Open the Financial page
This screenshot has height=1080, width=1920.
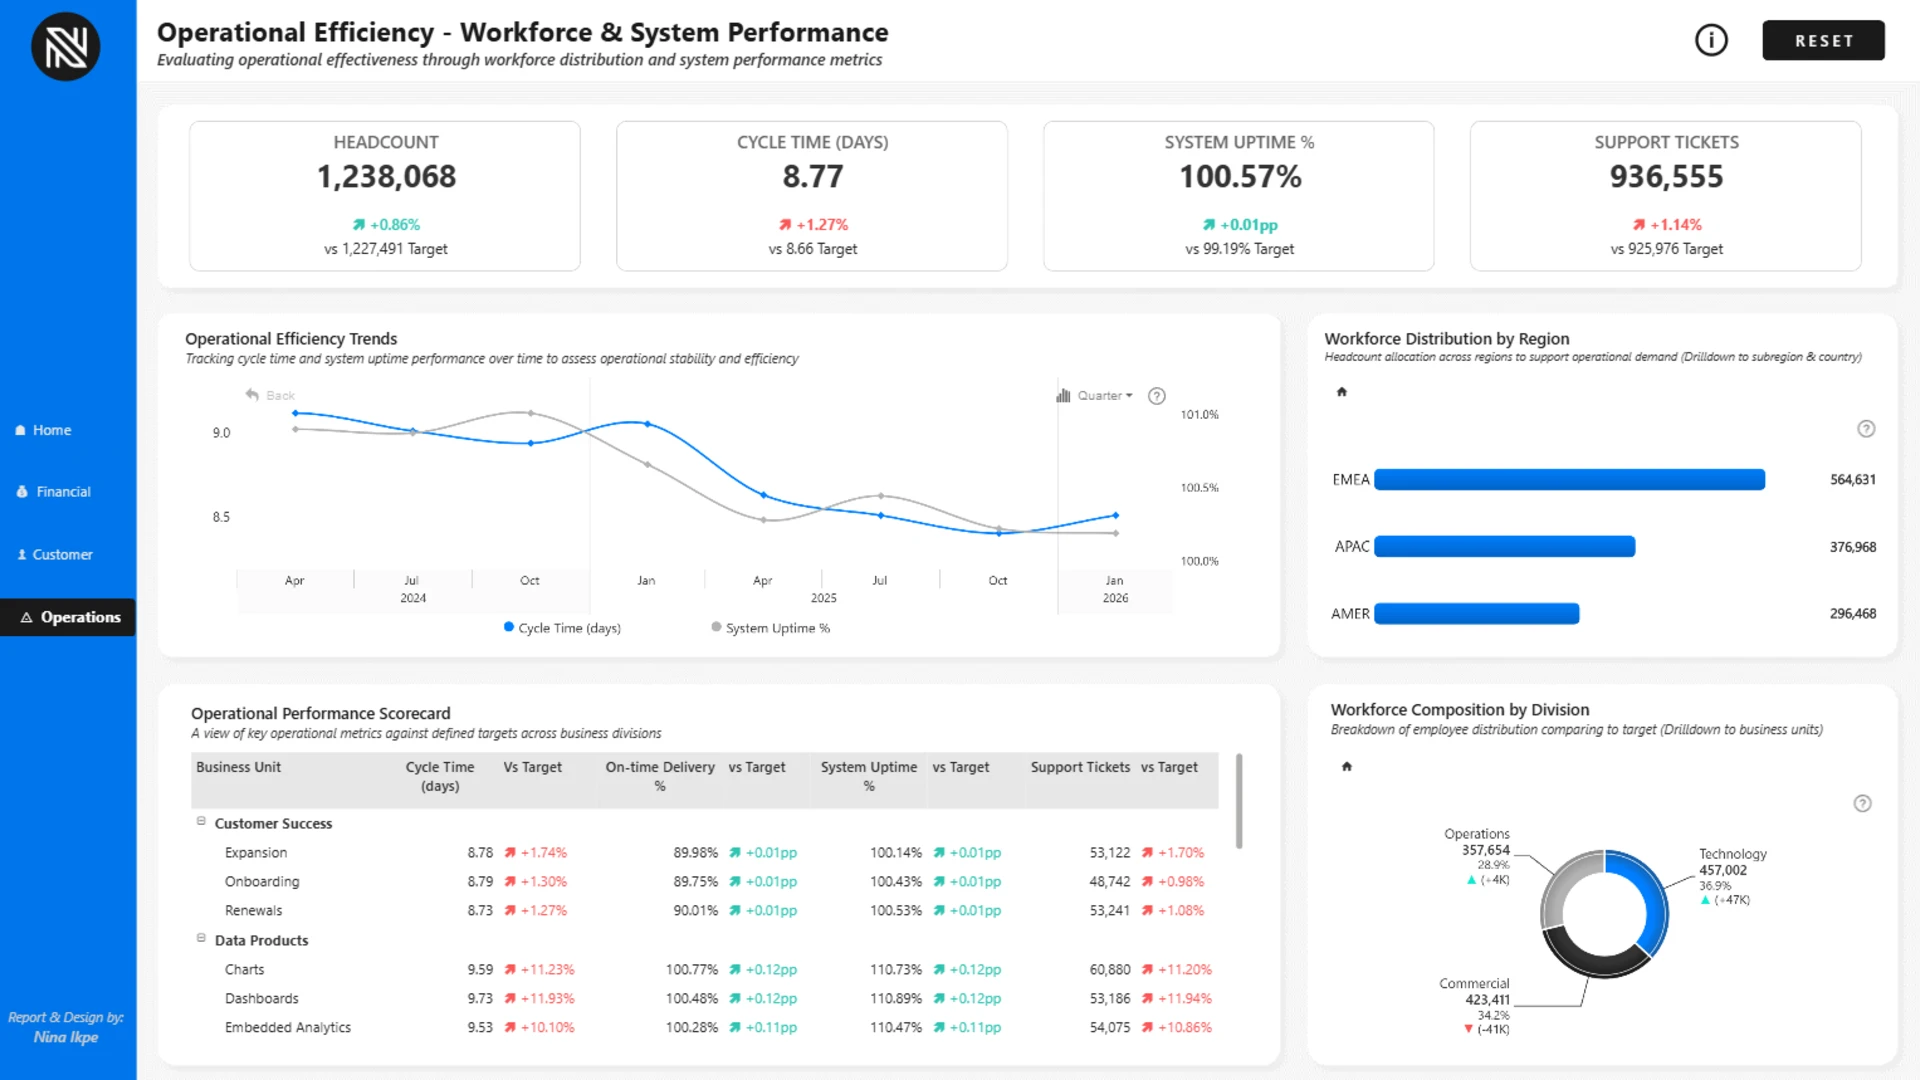[x=63, y=492]
